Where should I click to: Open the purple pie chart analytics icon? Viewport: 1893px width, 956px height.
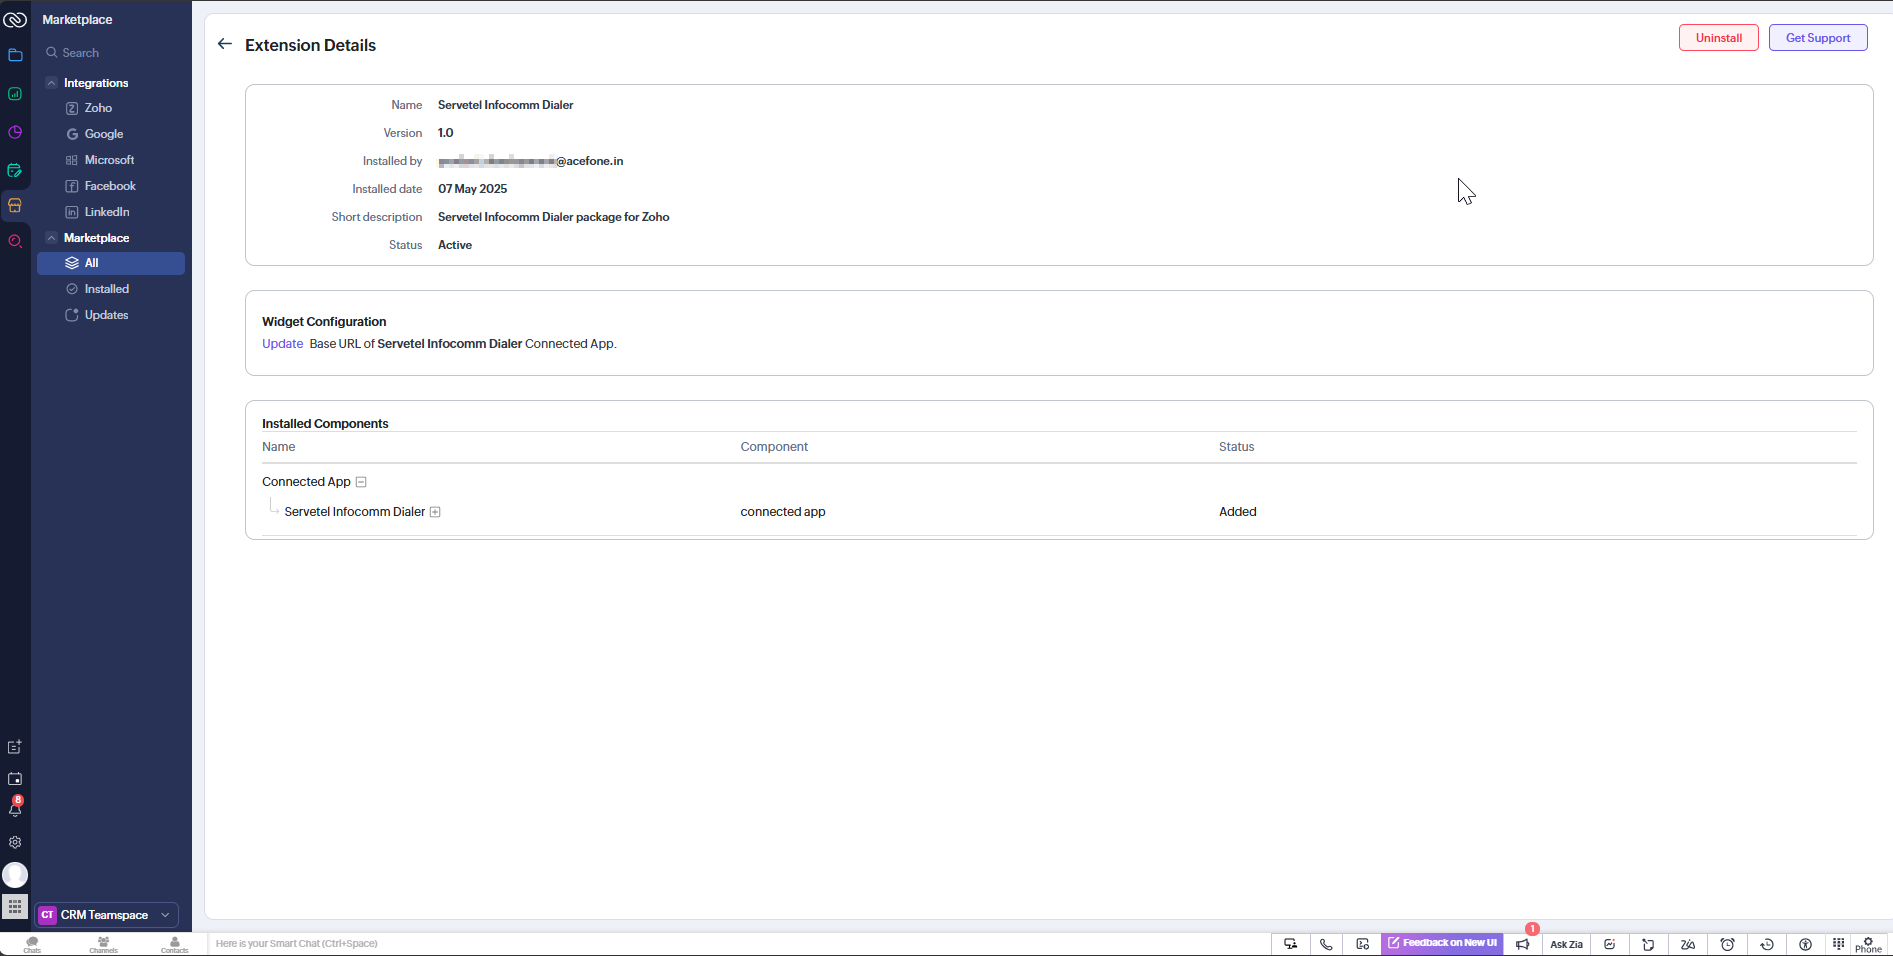(15, 132)
